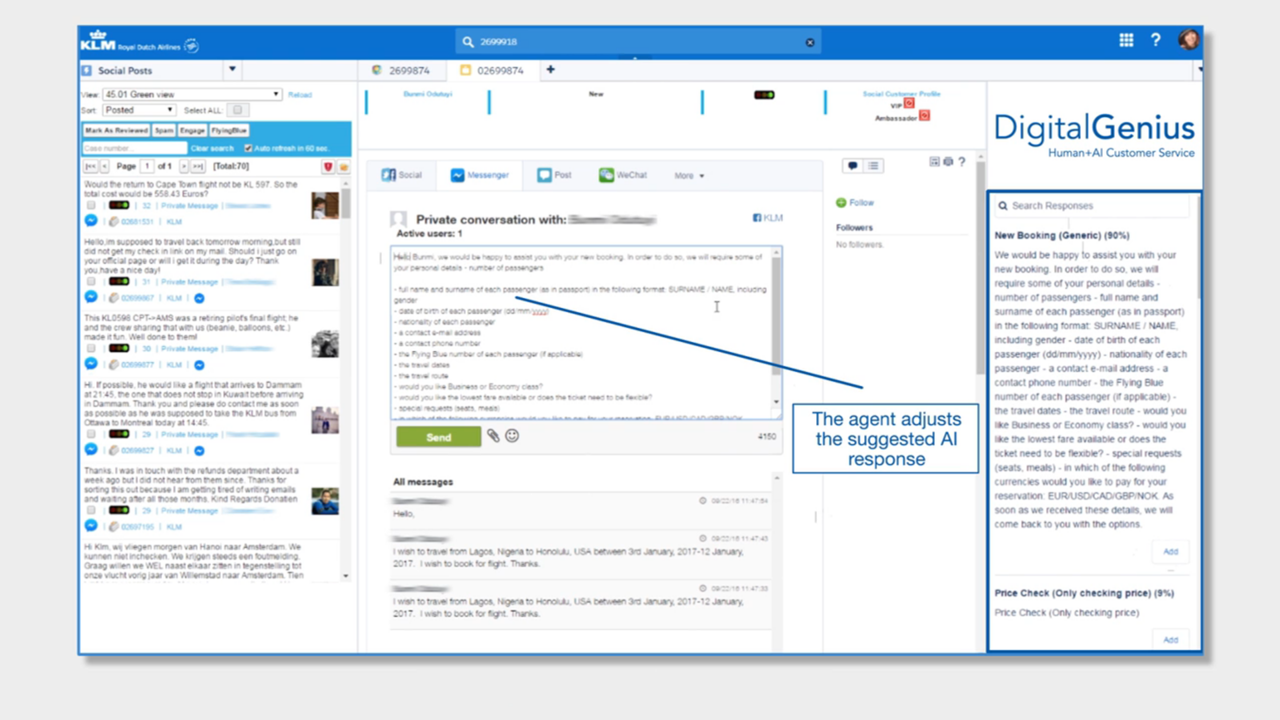Open the Messenger tab in publisher
The image size is (1280, 720).
[x=480, y=175]
